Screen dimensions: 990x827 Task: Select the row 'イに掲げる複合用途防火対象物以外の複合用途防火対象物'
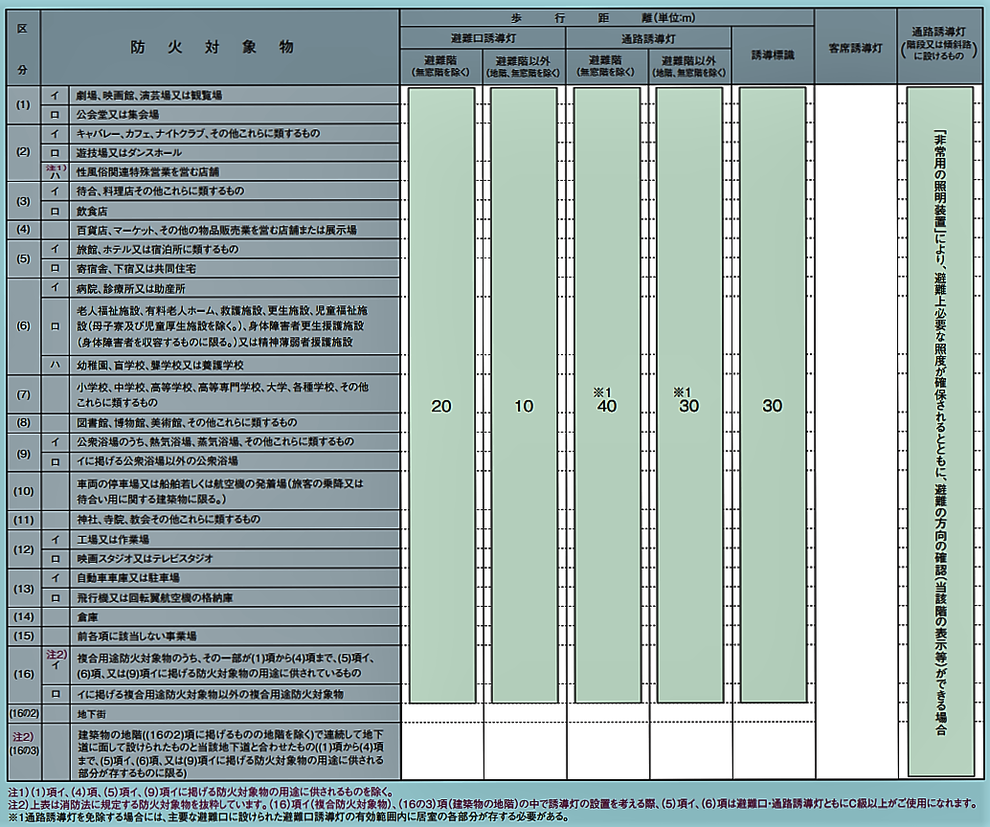point(234,694)
